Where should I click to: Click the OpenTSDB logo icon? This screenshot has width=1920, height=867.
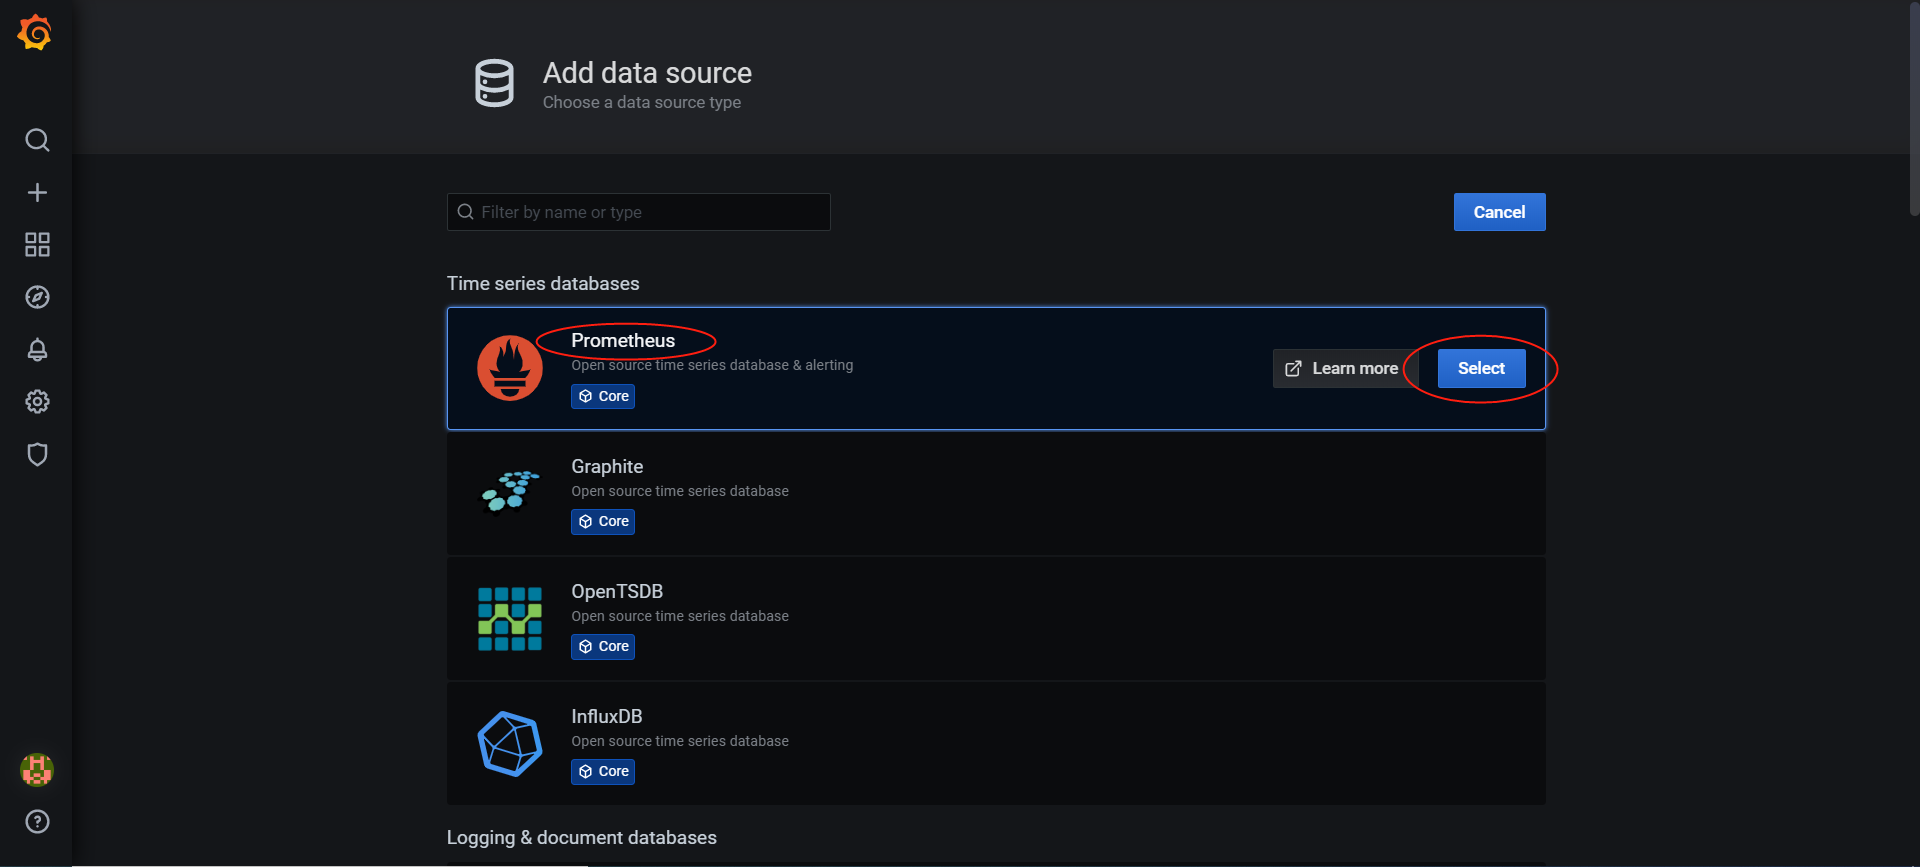point(510,619)
